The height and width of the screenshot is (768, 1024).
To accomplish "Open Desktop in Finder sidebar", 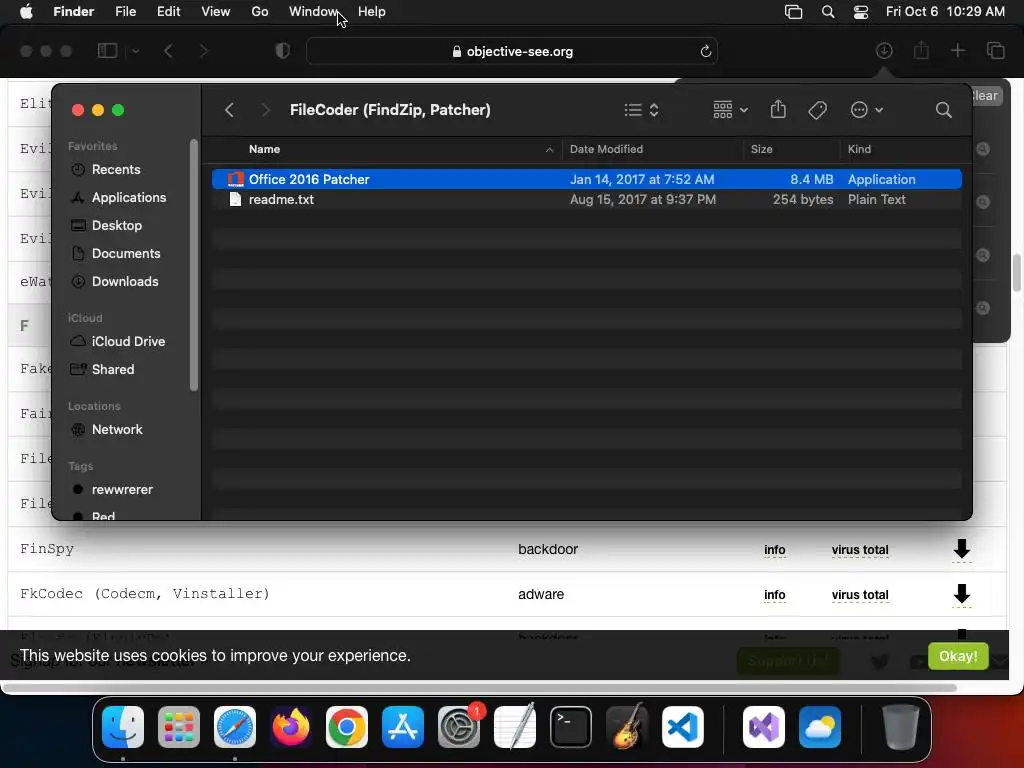I will click(116, 225).
